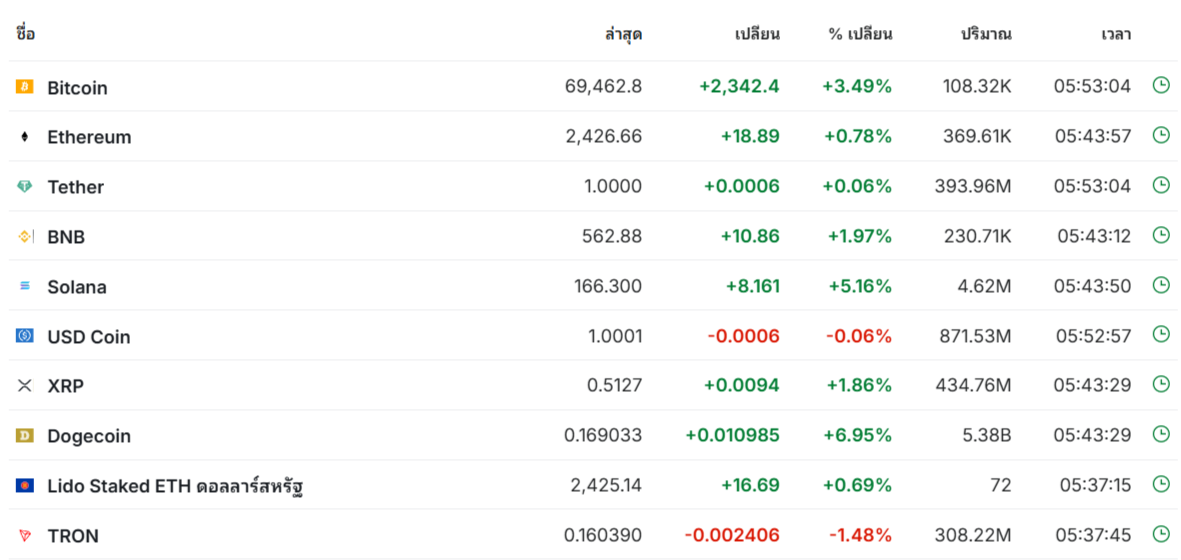Click the clock icon in TRON row
Screen dimensions: 1181x560
pyautogui.click(x=1161, y=534)
